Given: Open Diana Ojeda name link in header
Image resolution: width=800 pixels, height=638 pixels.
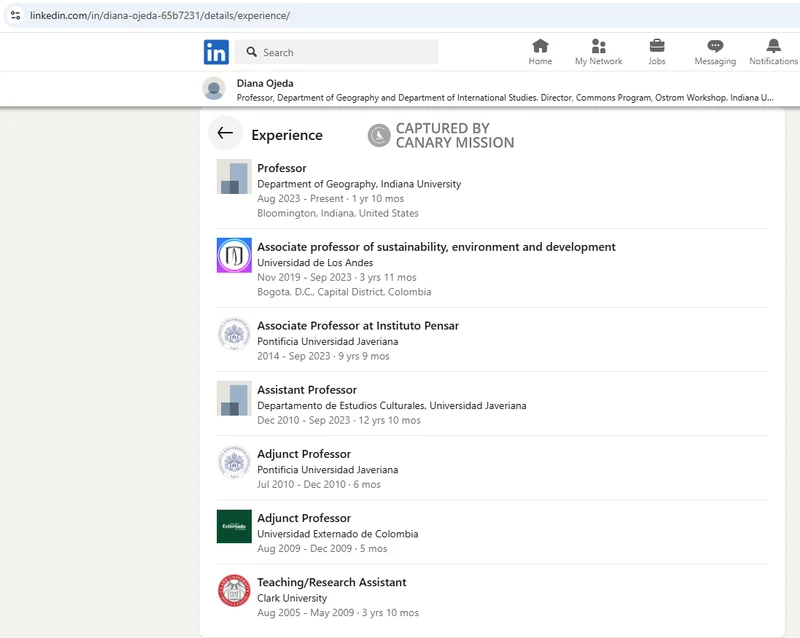Looking at the screenshot, I should pos(265,83).
